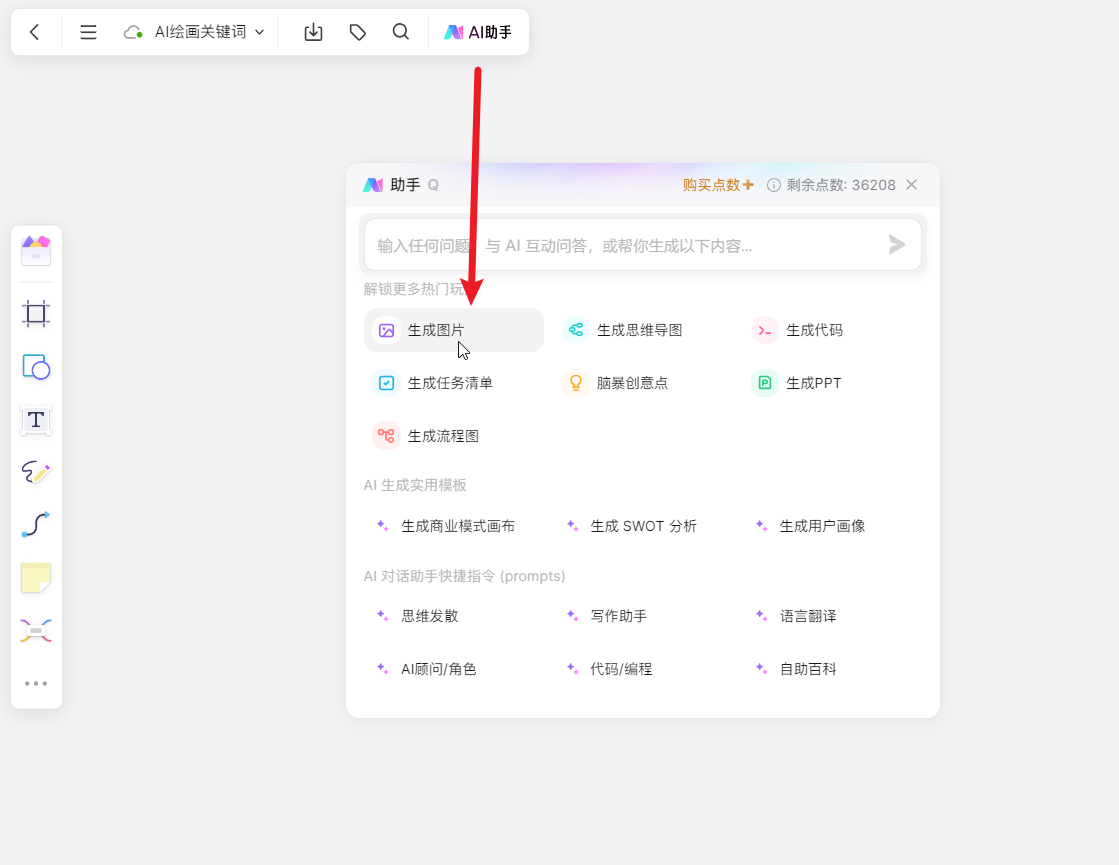Choose 脑暴创意点 option
1119x865 pixels.
(x=615, y=383)
